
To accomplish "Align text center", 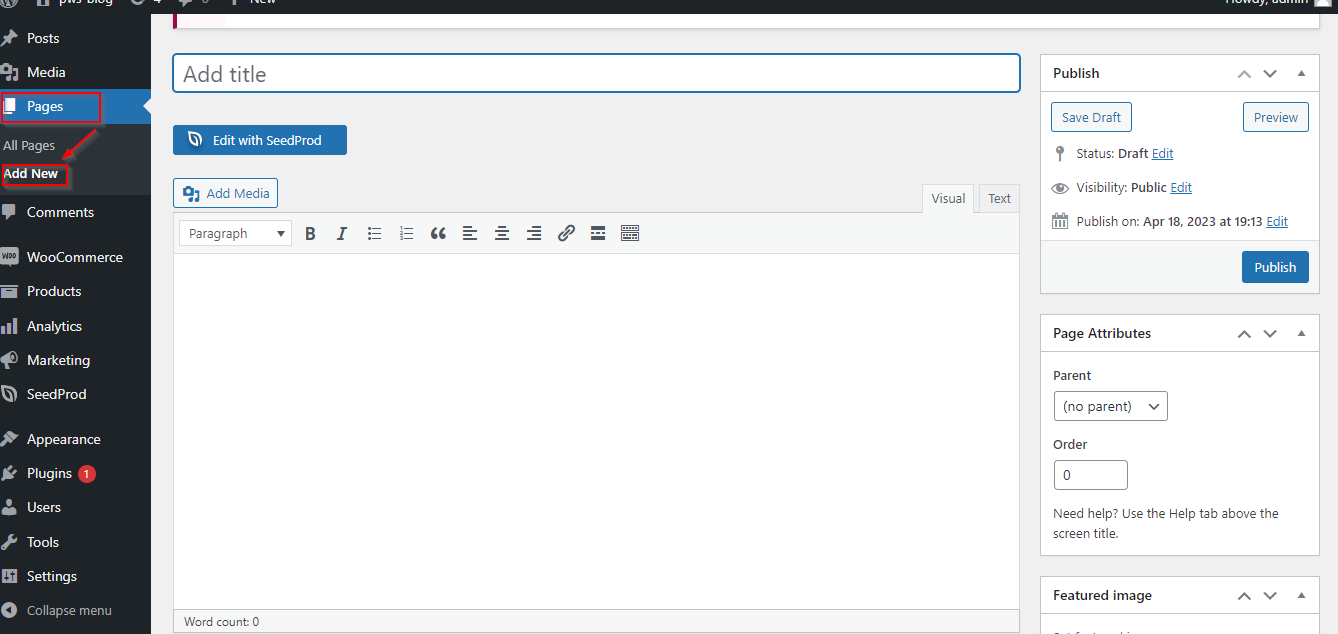I will [x=502, y=233].
